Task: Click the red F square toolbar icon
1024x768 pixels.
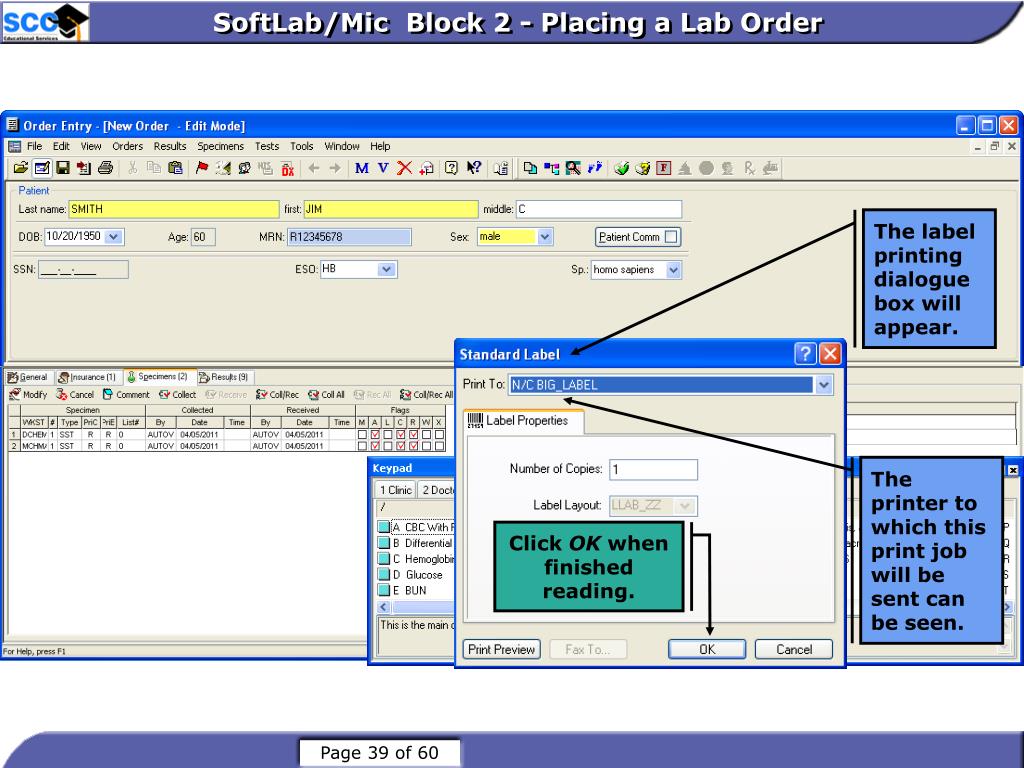Action: pyautogui.click(x=664, y=168)
